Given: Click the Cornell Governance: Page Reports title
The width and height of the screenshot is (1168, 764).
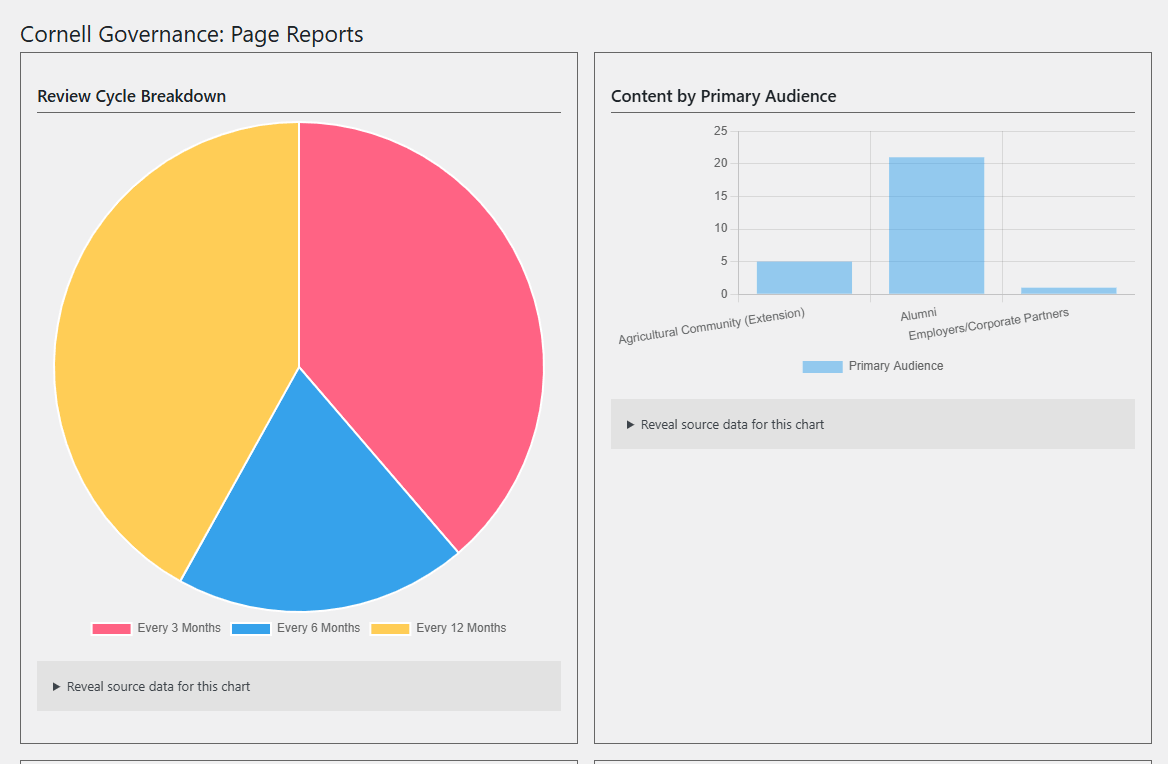Looking at the screenshot, I should pos(191,34).
